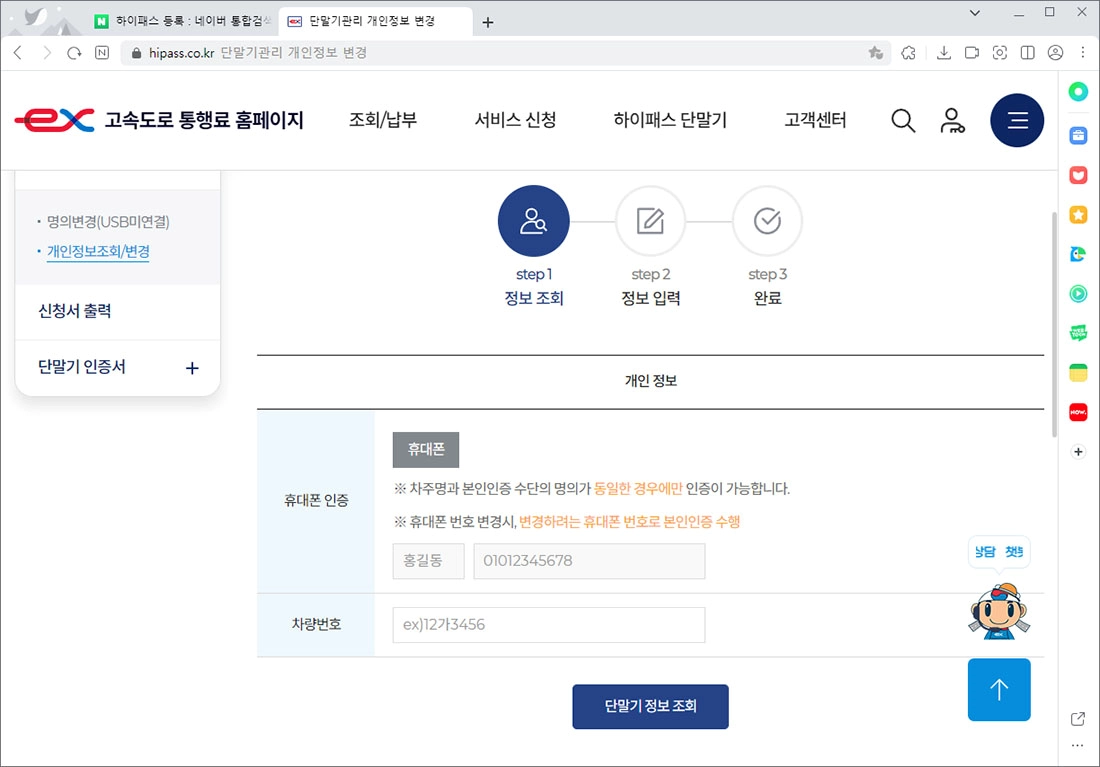Open the tab list chevron in title bar
Image resolution: width=1100 pixels, height=767 pixels.
(974, 14)
